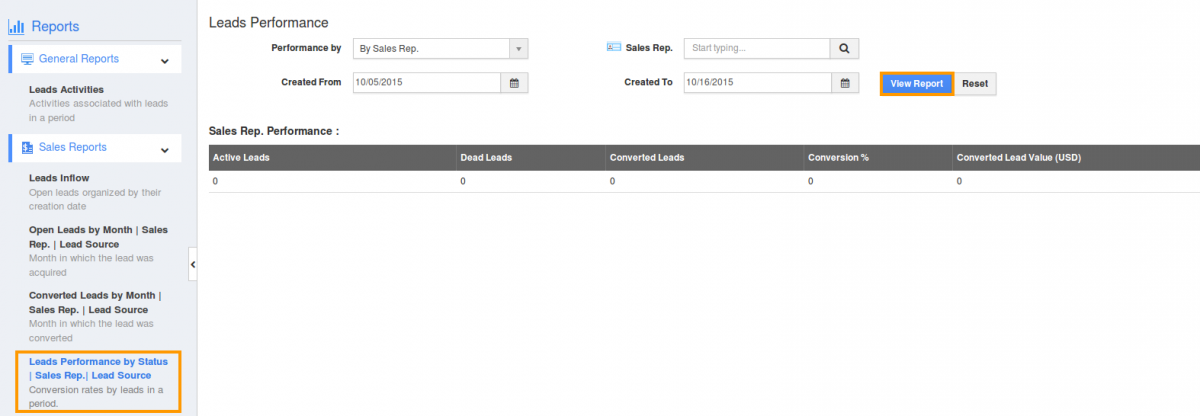This screenshot has height=416, width=1200.
Task: Collapse the Sales Reports section chevron
Action: tap(165, 149)
